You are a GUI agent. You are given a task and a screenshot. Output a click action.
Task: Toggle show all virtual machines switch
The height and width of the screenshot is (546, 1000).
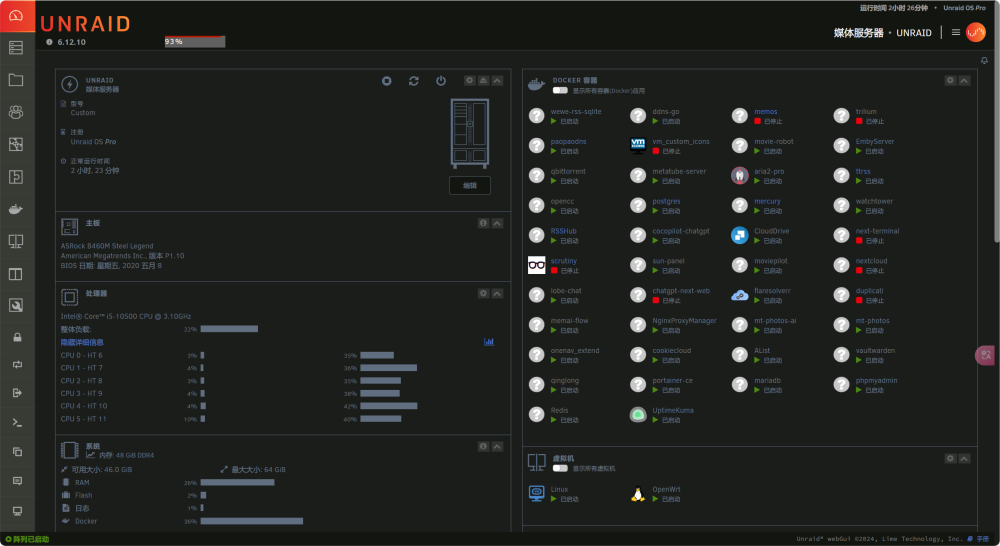(x=560, y=468)
